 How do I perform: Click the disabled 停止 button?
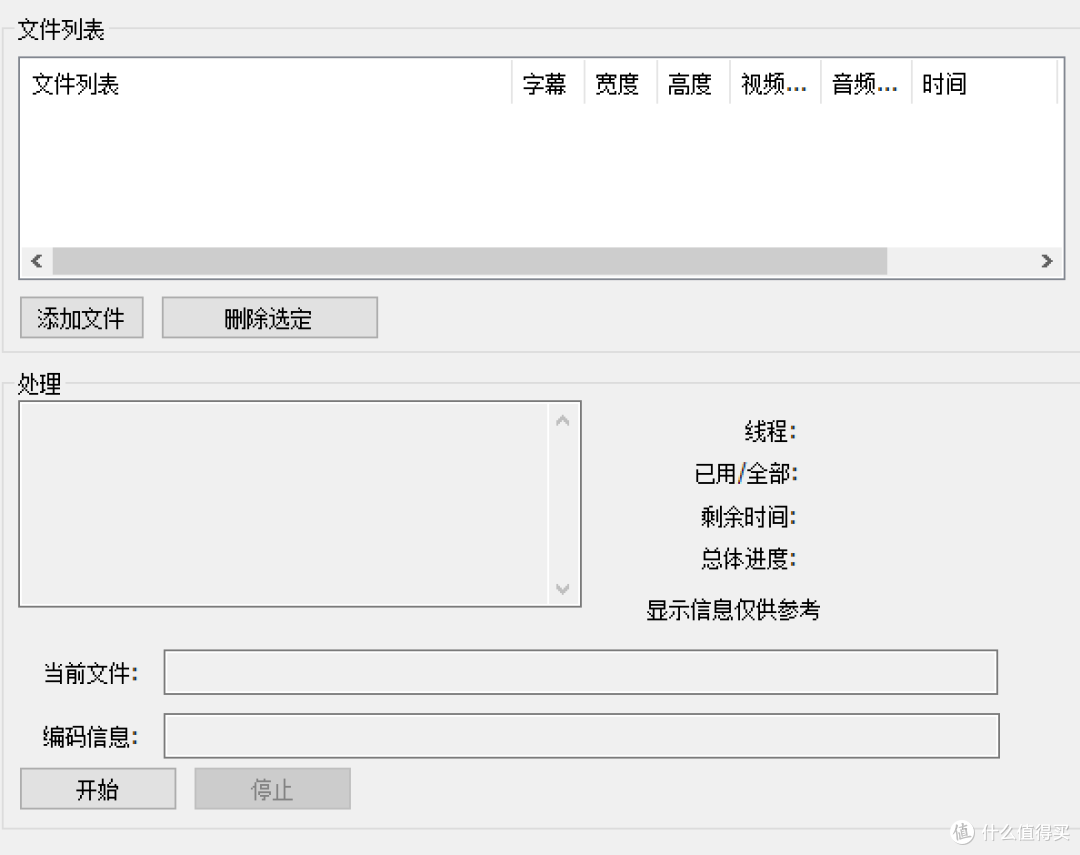273,789
